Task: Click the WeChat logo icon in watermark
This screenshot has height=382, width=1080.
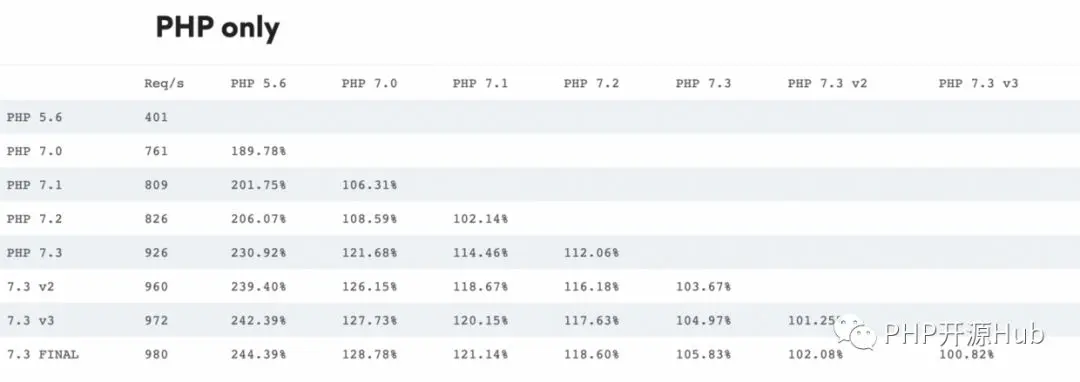Action: (x=855, y=332)
